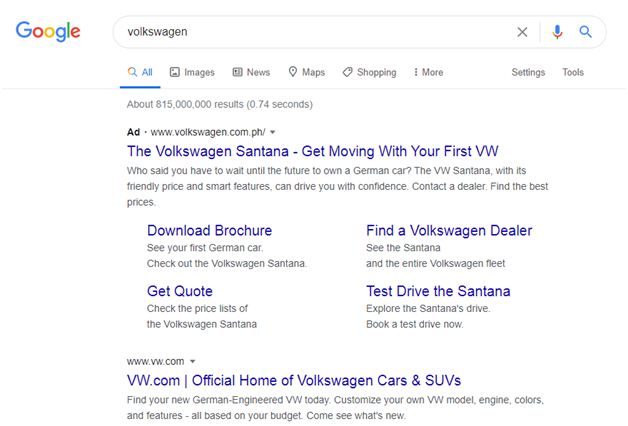
Task: Expand the More search options menu
Action: [427, 73]
